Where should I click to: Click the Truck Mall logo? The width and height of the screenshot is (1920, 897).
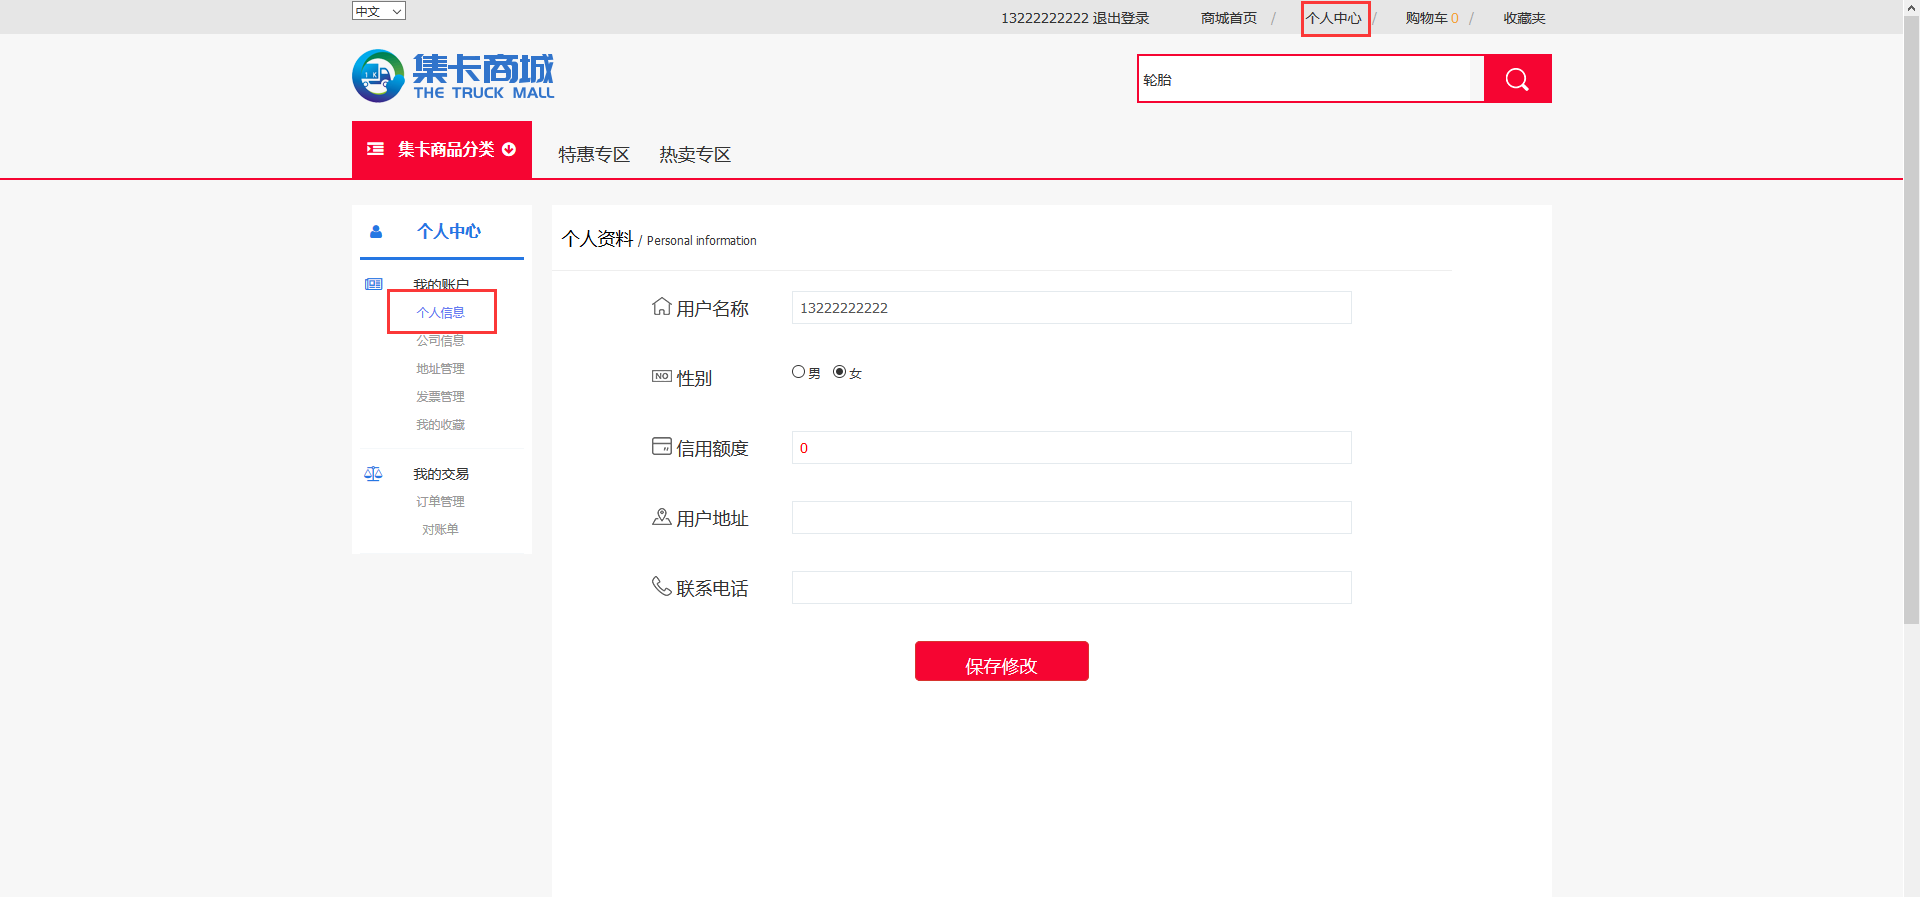453,76
